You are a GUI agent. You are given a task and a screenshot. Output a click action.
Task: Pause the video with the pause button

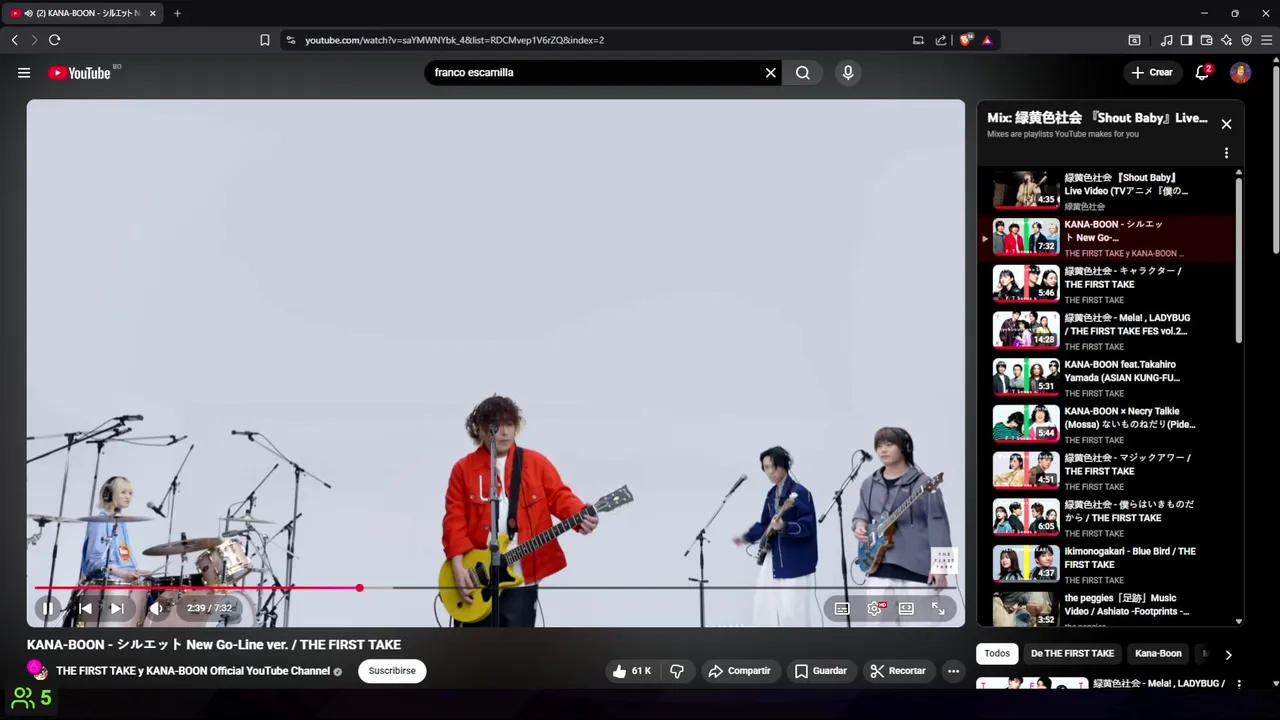[47, 608]
